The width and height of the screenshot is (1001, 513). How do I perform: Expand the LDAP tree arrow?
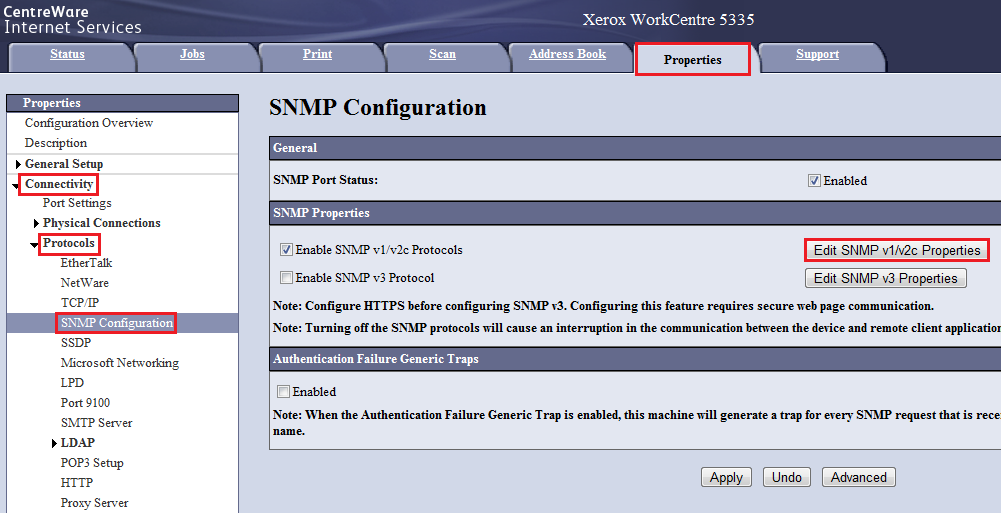[x=54, y=443]
